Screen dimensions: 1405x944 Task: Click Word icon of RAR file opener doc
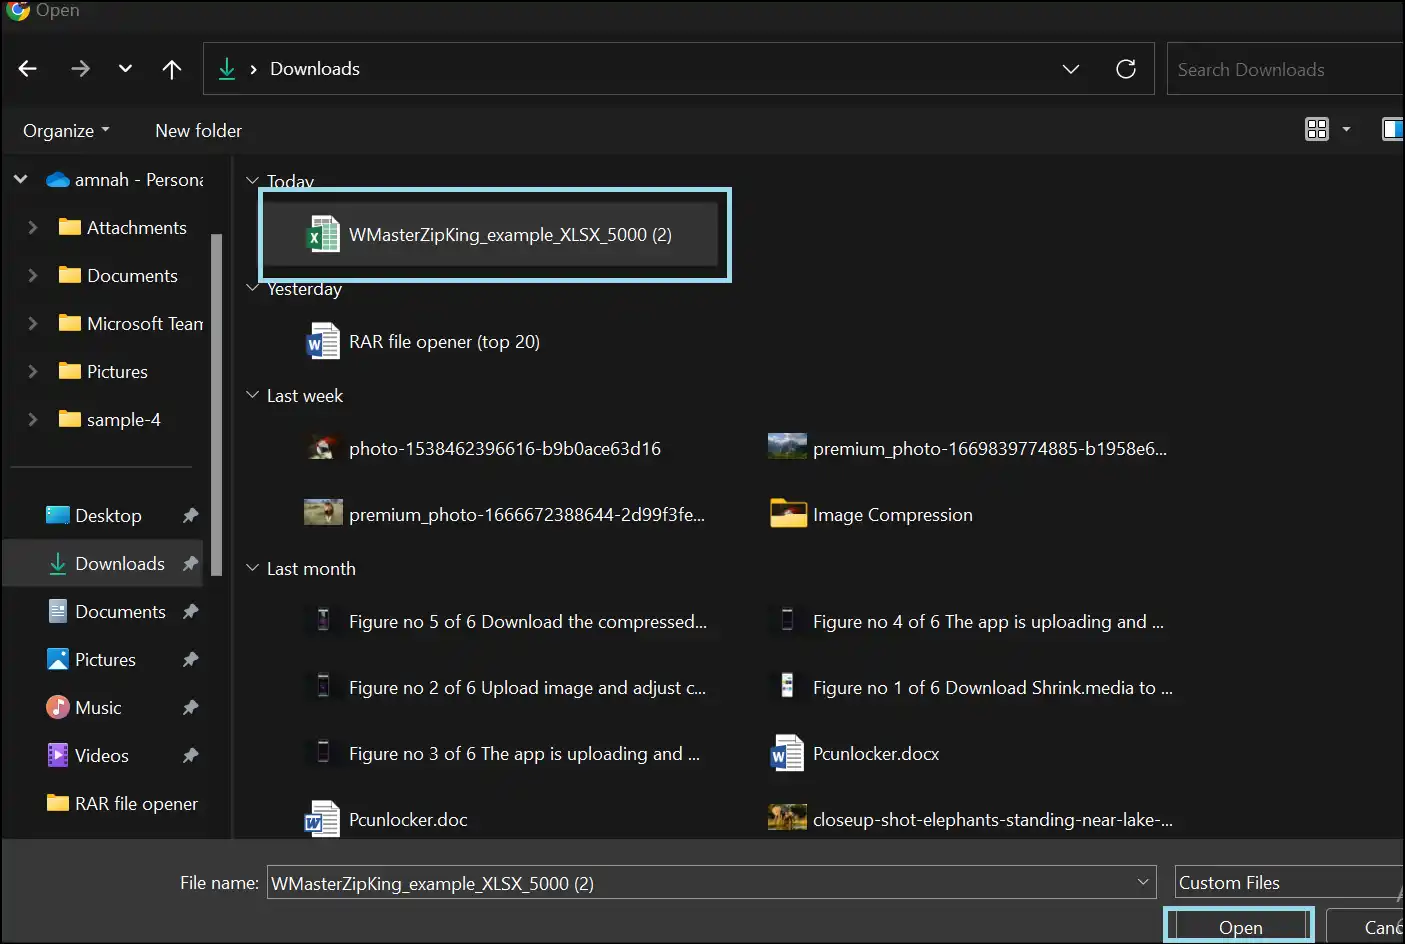[x=323, y=342]
